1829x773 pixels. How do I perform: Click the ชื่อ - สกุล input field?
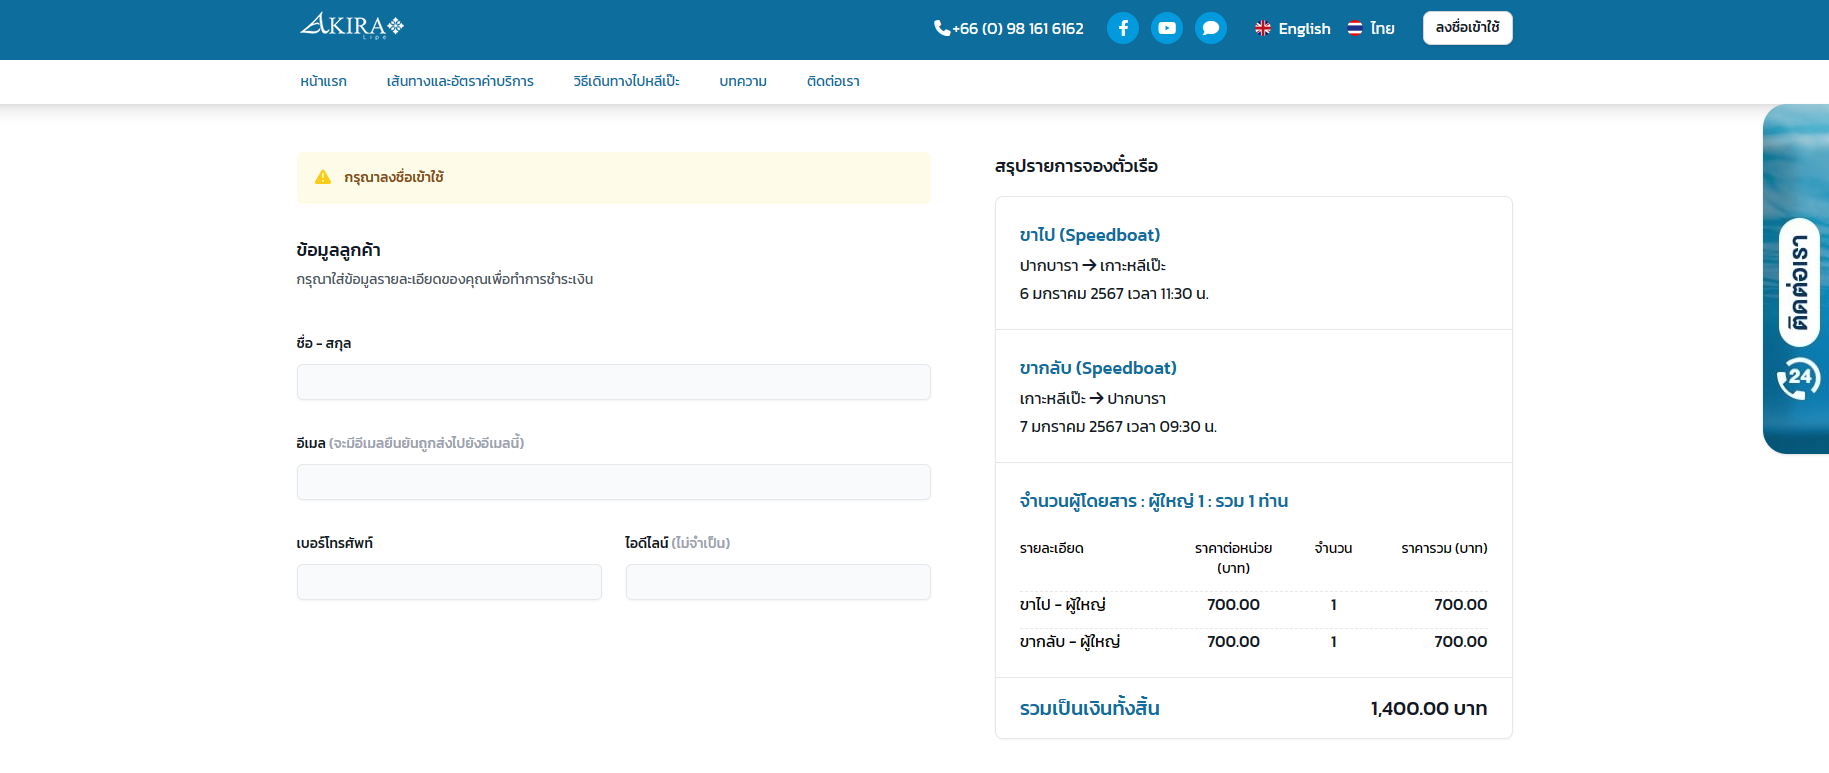614,382
